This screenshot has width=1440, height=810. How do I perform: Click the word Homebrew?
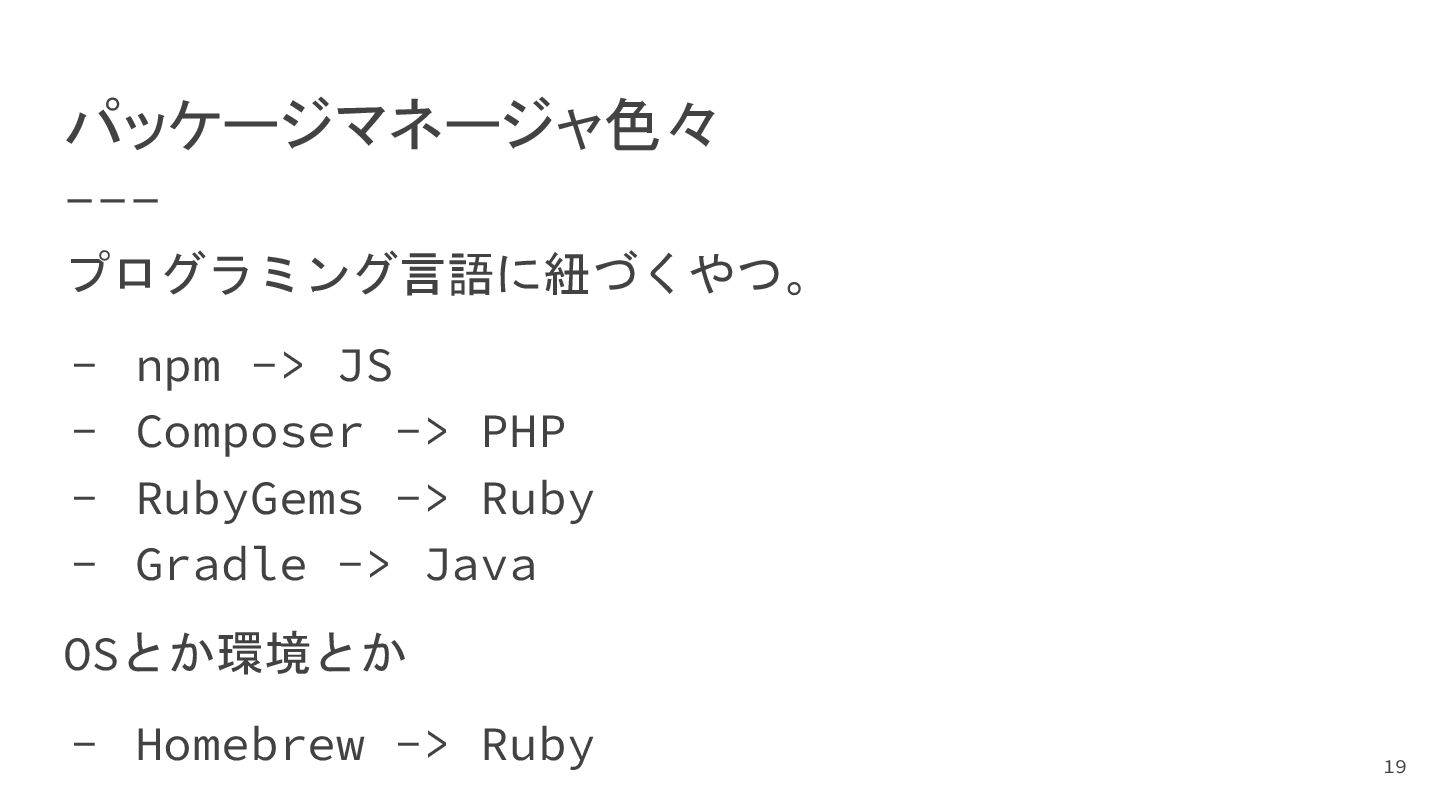pyautogui.click(x=249, y=745)
